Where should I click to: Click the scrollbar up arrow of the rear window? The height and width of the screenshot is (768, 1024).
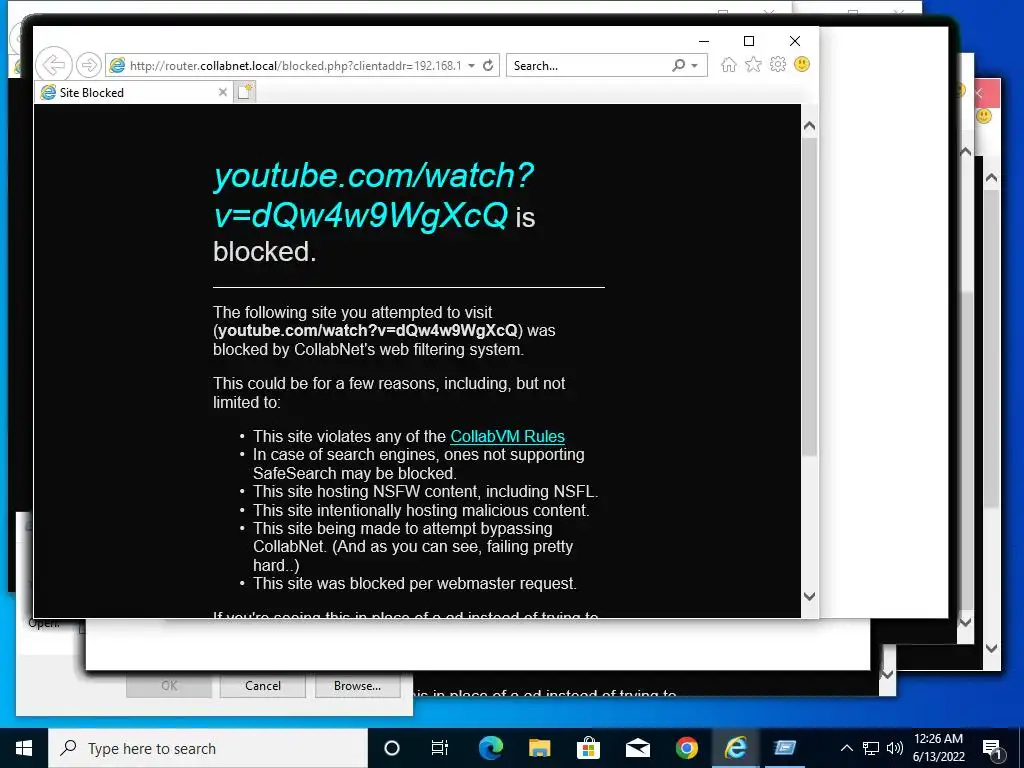(x=991, y=178)
